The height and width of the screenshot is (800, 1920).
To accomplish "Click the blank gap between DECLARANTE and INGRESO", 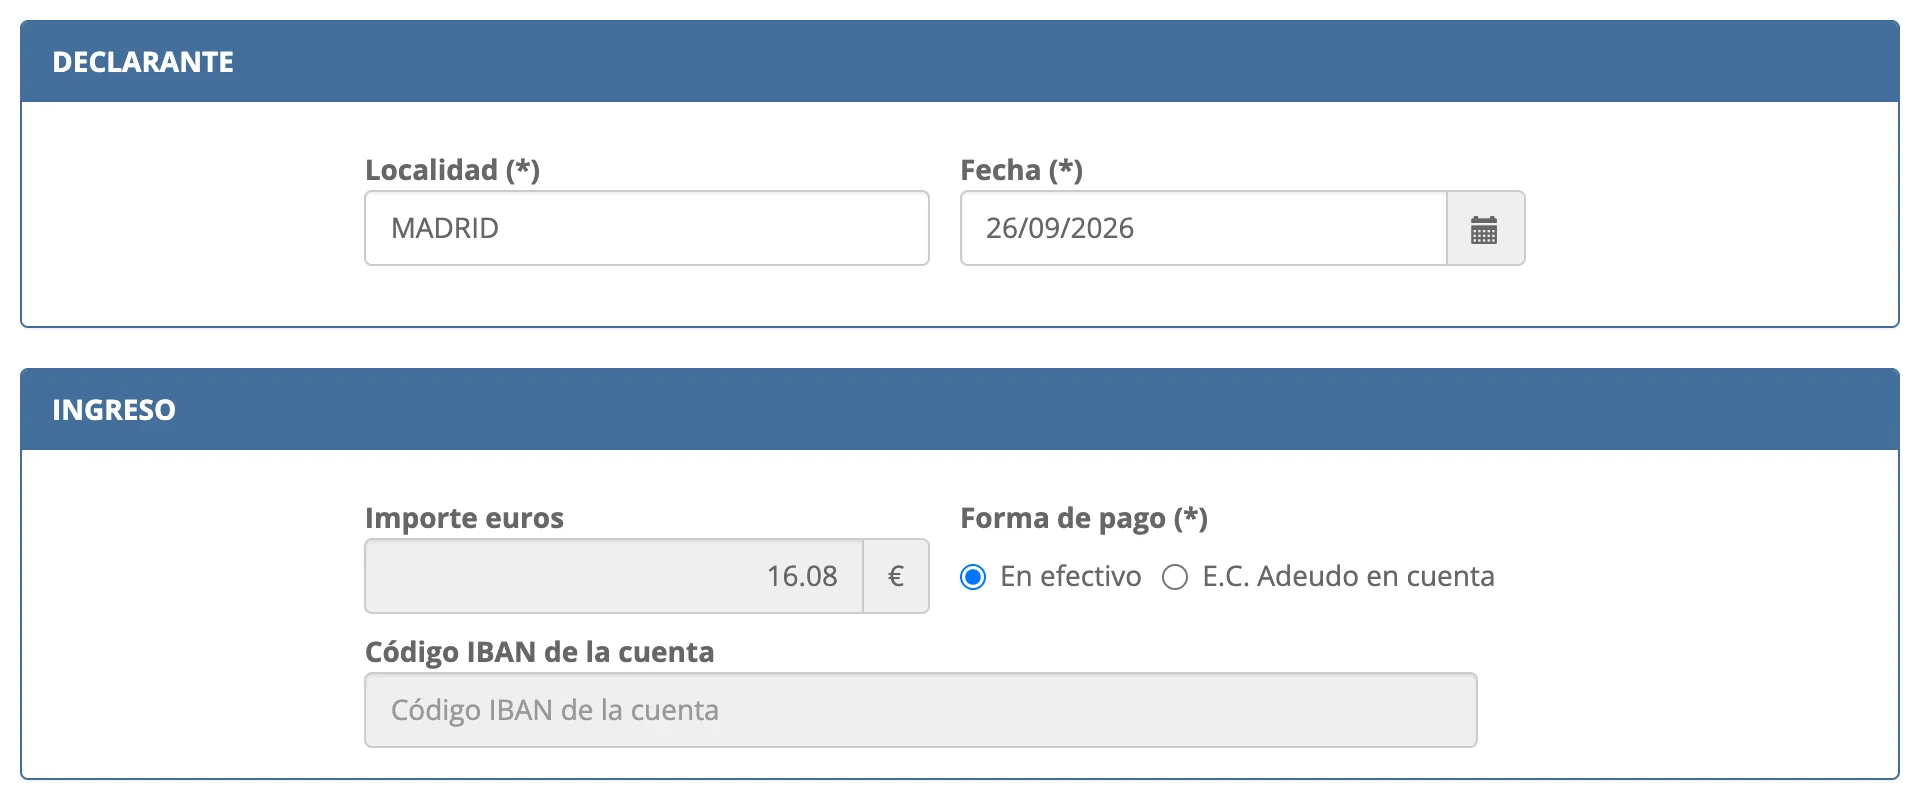I will click(960, 348).
